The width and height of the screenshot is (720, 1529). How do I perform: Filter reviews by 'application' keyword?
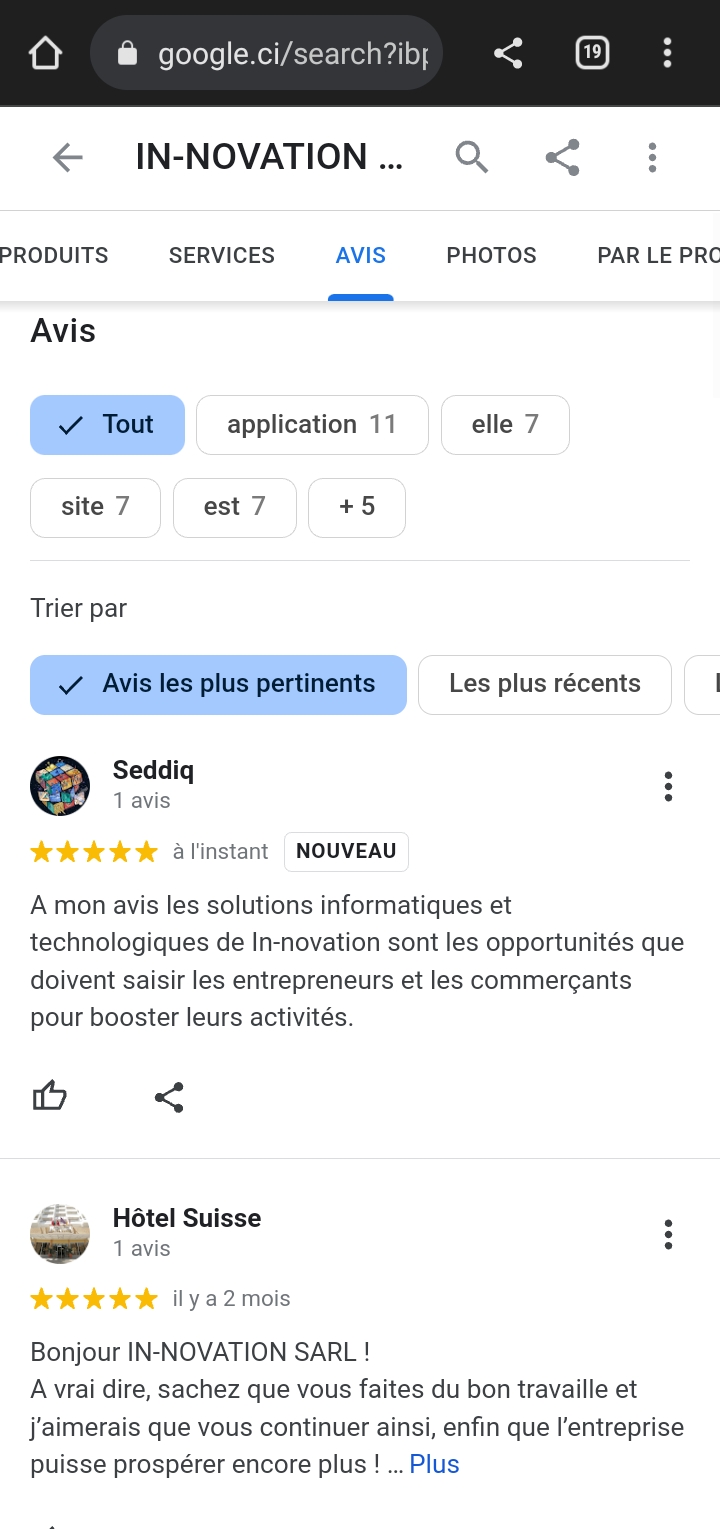pos(312,425)
